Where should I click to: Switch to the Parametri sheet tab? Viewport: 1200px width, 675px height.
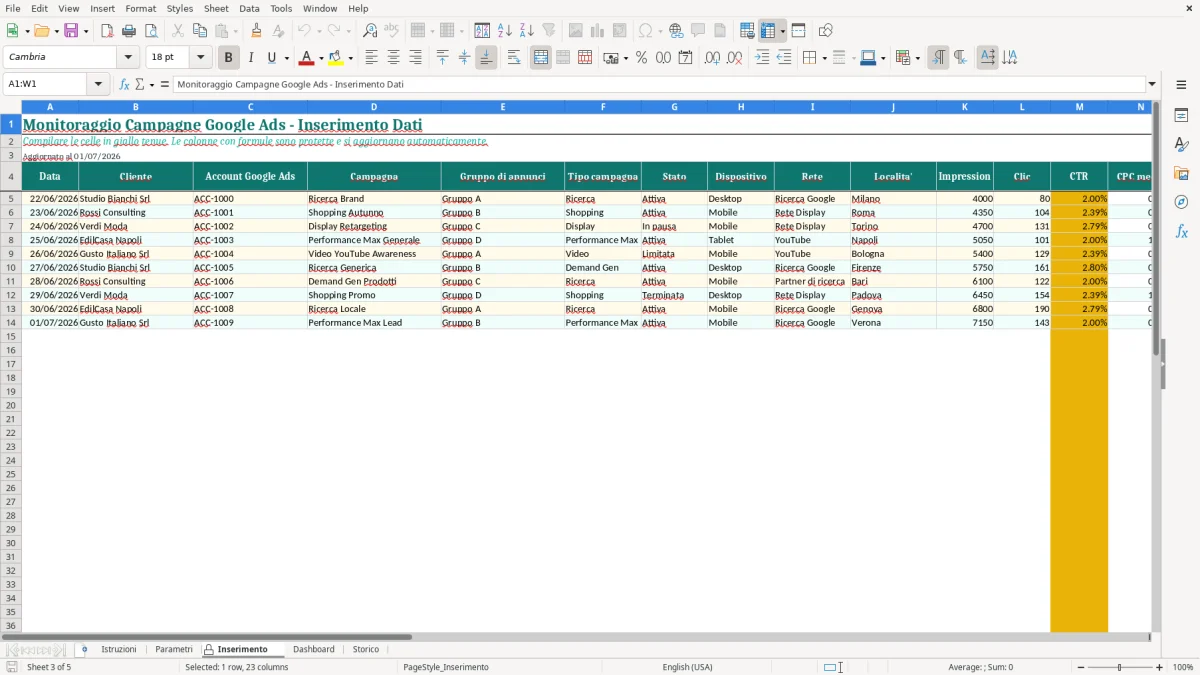pos(174,649)
